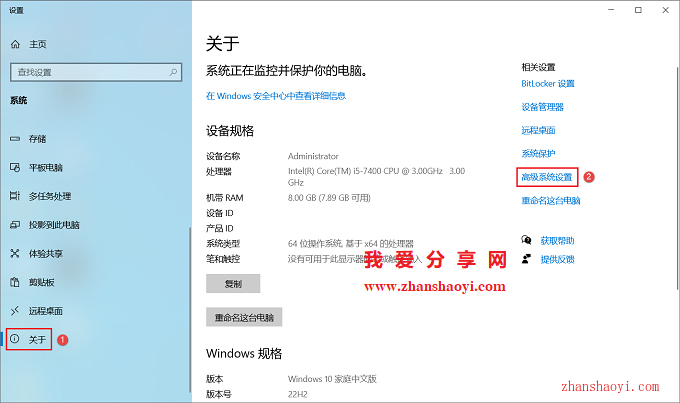Open 关于 page in sidebar

click(37, 339)
